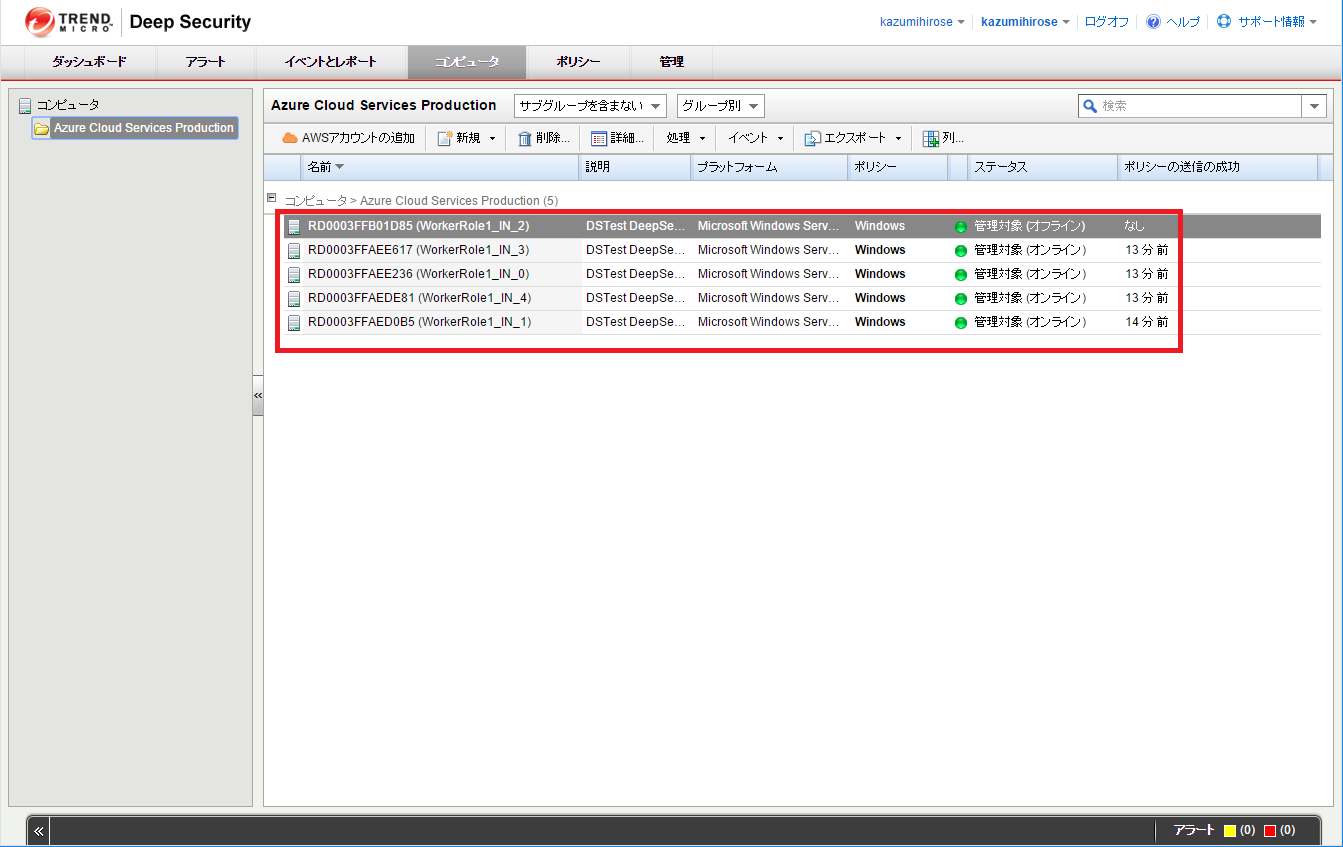Click the 詳細 details icon
1343x847 pixels.
click(x=599, y=138)
